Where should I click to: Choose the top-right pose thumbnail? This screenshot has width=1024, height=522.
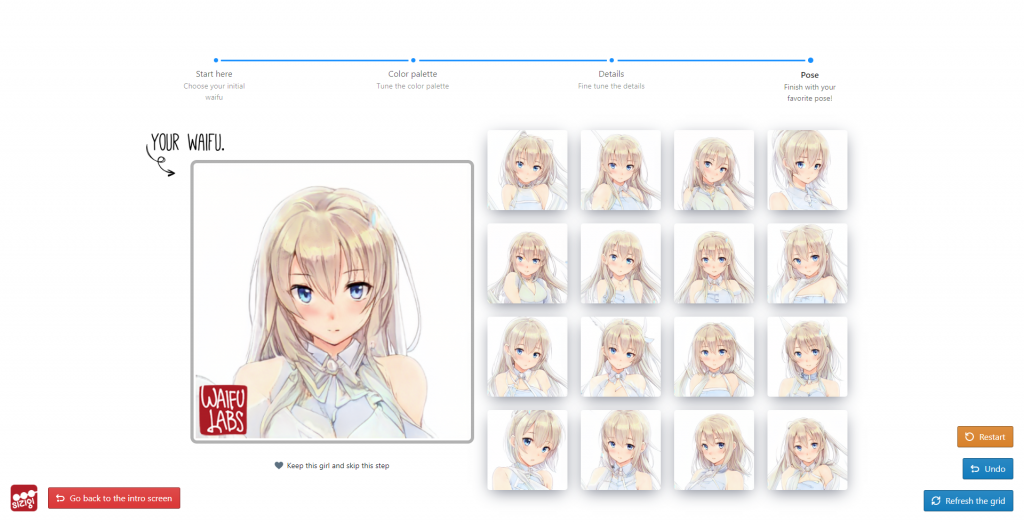click(807, 170)
